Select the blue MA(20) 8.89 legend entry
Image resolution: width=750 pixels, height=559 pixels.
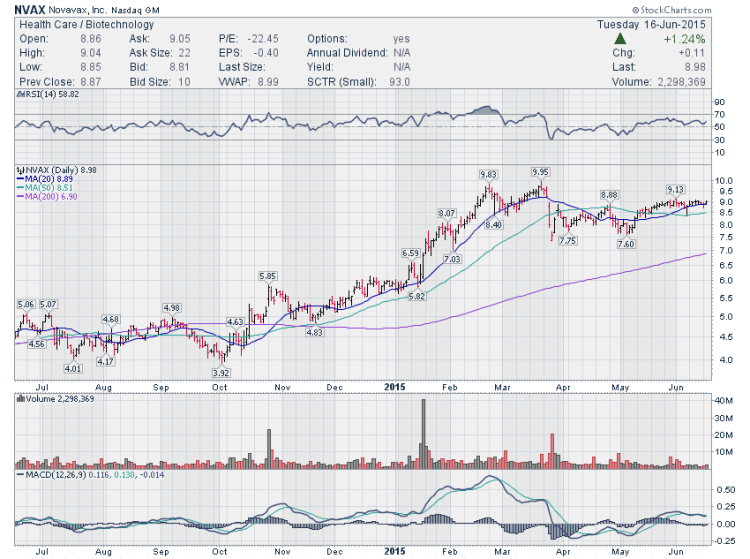45,178
